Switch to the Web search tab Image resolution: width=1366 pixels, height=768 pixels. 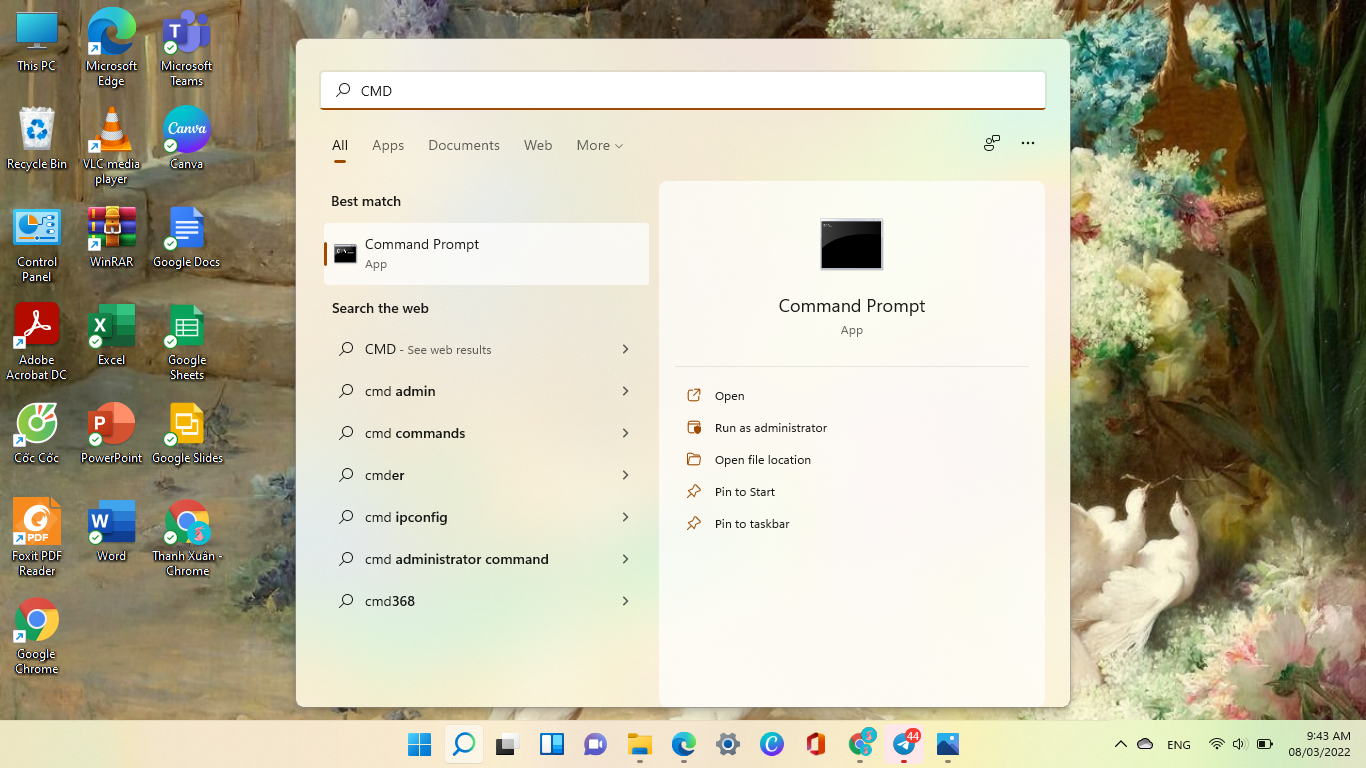pyautogui.click(x=538, y=145)
